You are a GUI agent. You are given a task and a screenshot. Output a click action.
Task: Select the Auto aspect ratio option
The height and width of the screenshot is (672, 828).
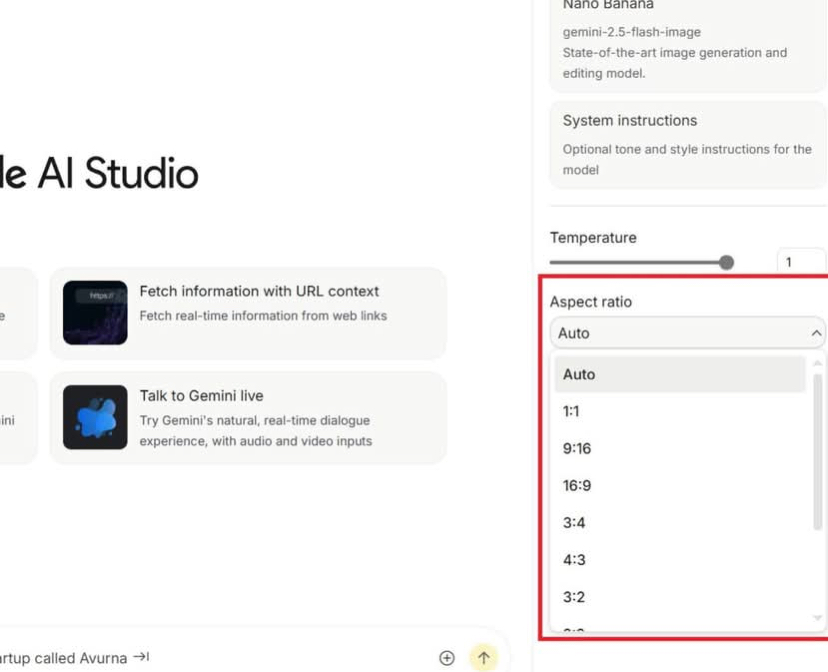coord(680,374)
